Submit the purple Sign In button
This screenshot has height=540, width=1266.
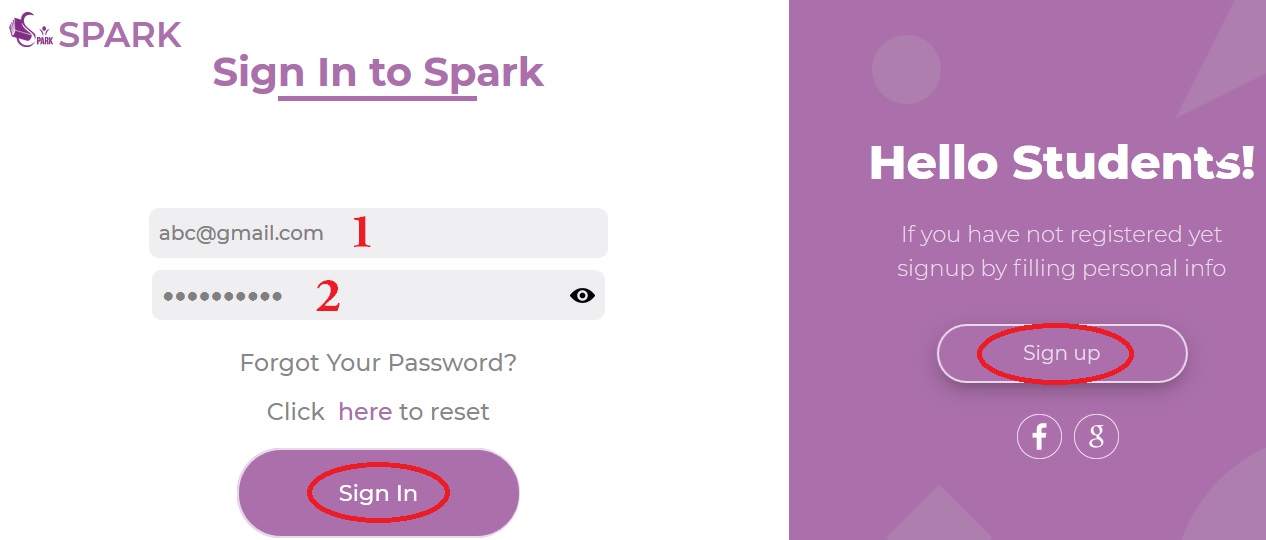(378, 493)
